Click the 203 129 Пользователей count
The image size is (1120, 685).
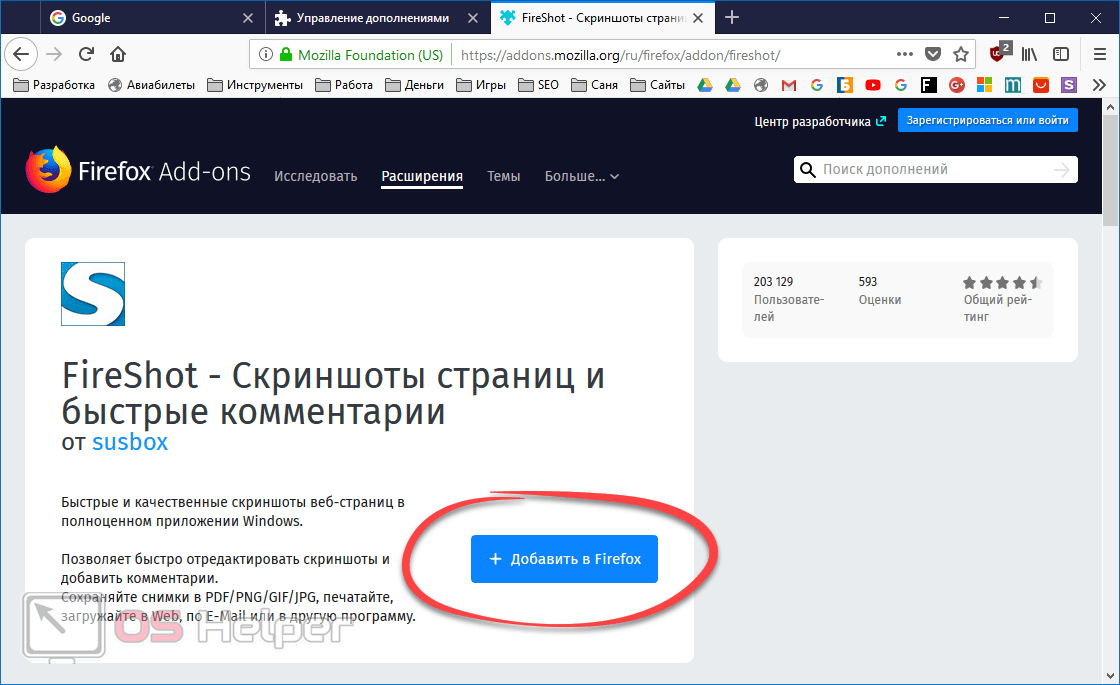(789, 299)
